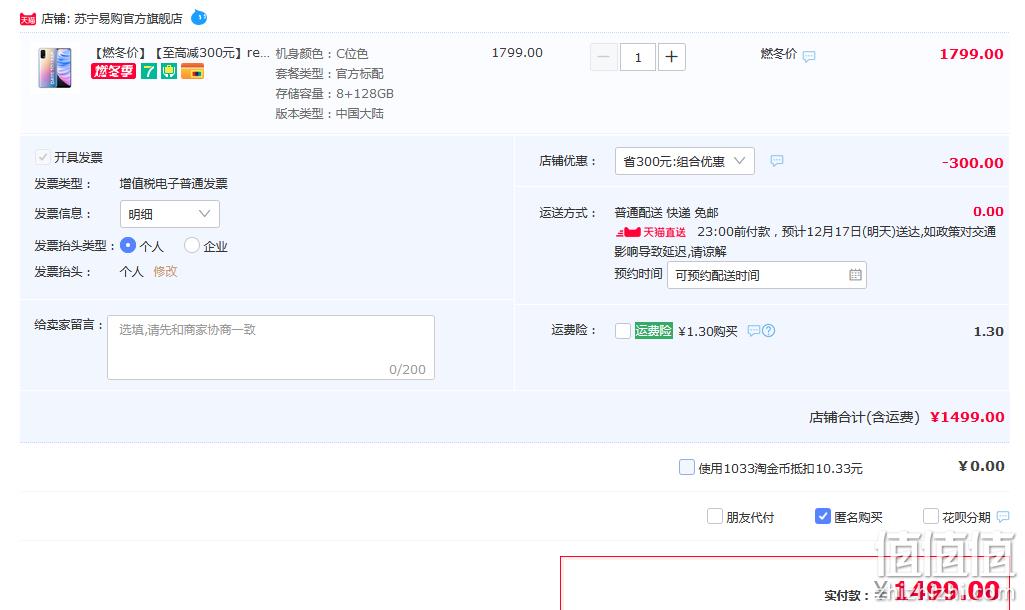Click the green 7-day return badge
1025x610 pixels.
coord(149,71)
